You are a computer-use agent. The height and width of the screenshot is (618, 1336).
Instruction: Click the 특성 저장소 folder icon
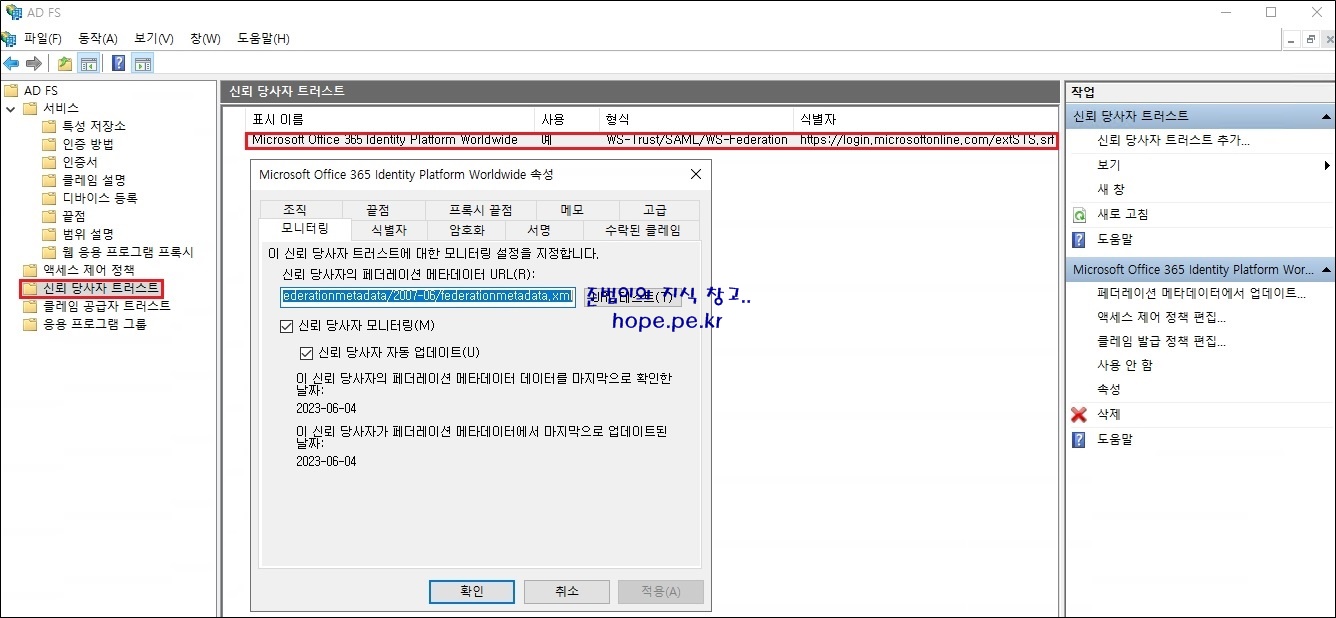coord(49,126)
